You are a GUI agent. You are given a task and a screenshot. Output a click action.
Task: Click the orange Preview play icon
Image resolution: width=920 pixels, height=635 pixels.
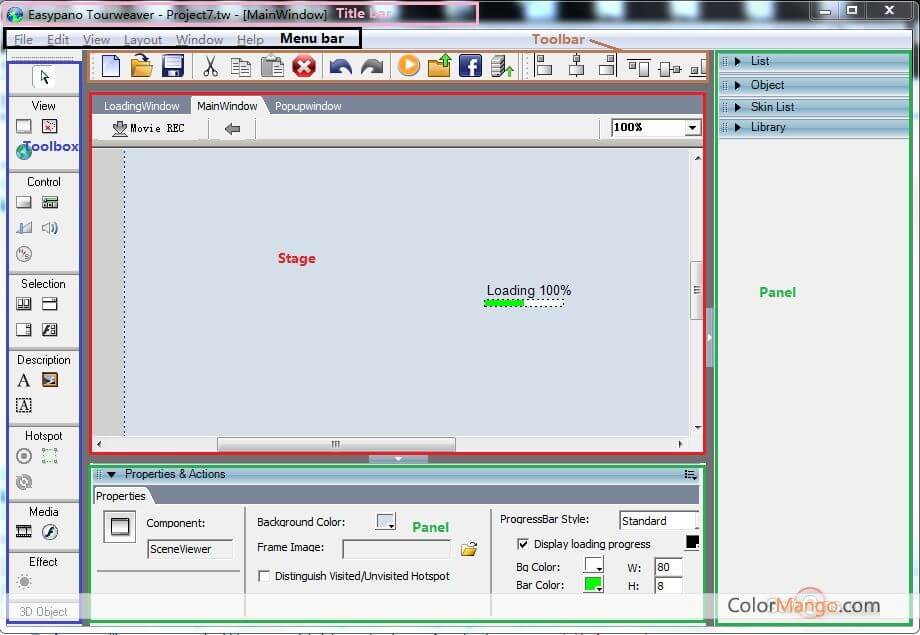coord(408,67)
